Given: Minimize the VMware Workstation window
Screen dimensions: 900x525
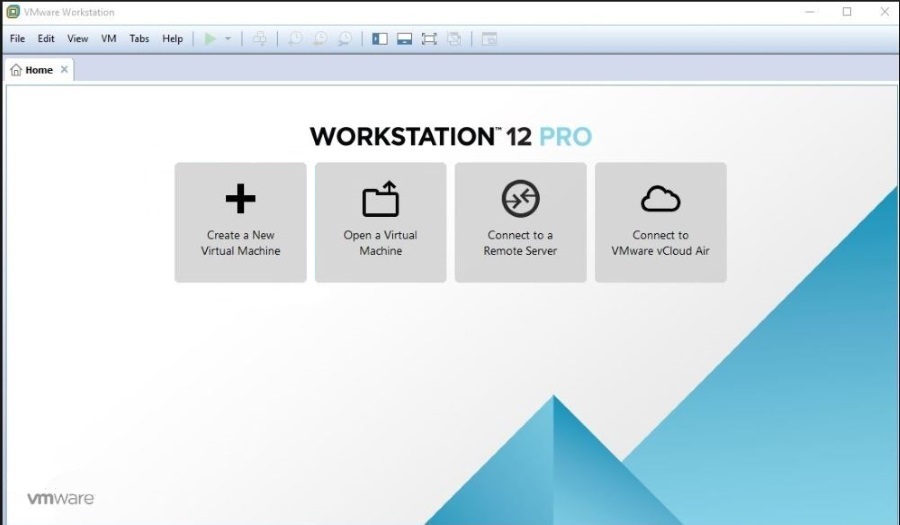Looking at the screenshot, I should pyautogui.click(x=810, y=11).
